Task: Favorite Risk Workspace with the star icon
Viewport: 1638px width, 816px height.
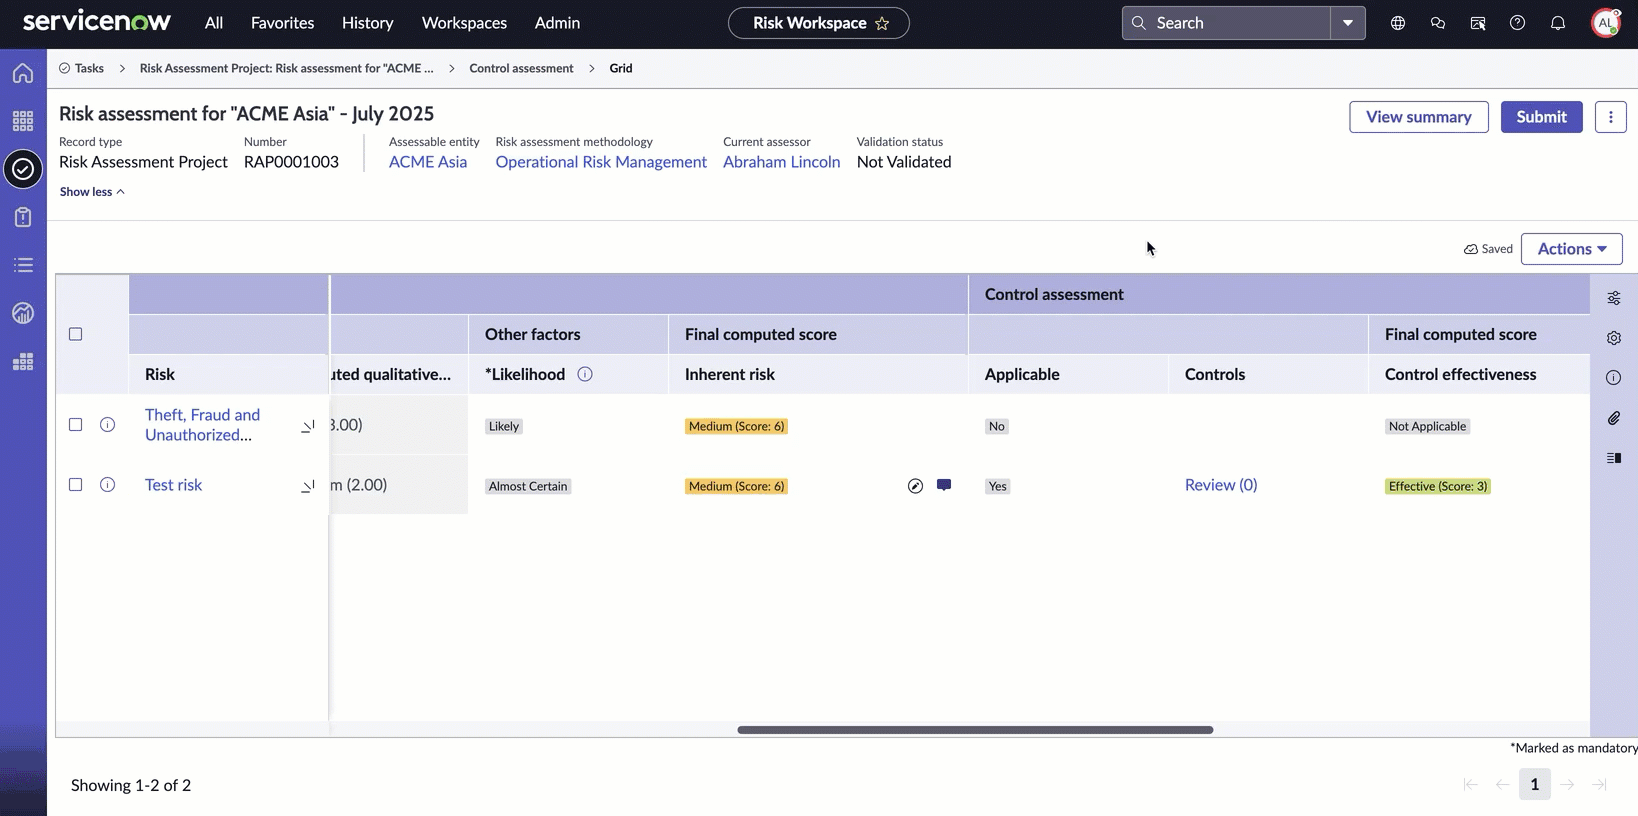Action: pos(882,23)
